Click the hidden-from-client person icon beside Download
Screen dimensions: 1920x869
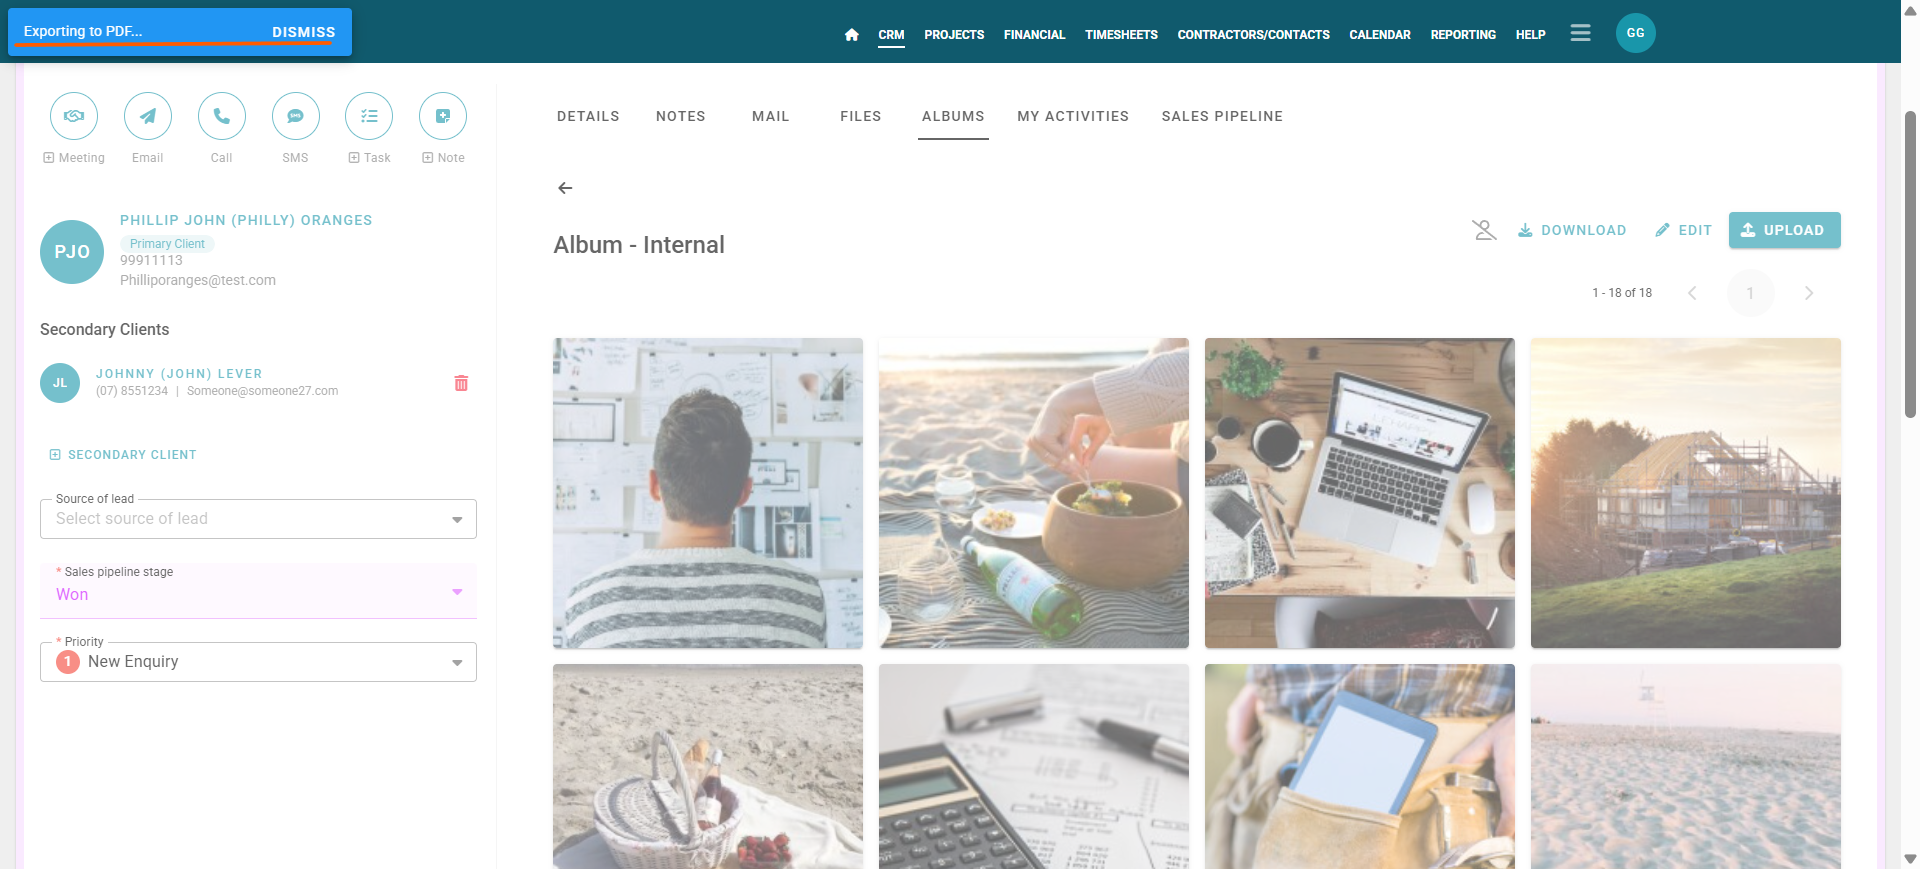pos(1484,230)
